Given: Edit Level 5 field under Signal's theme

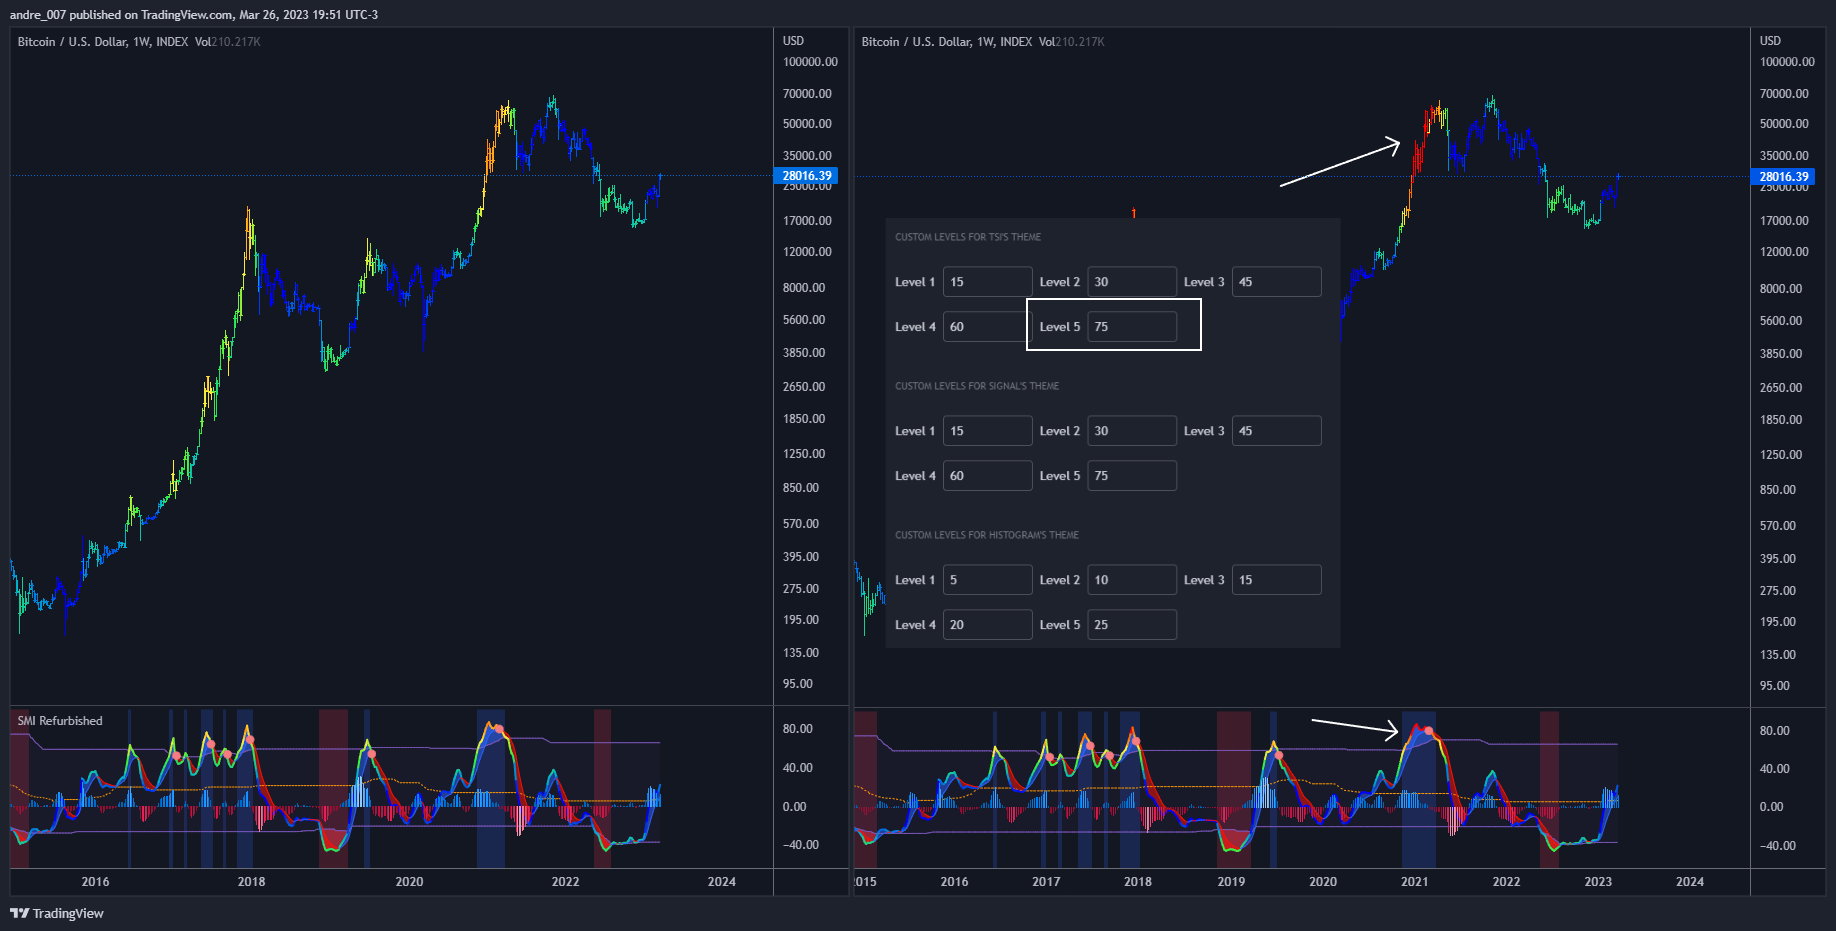Looking at the screenshot, I should coord(1132,476).
